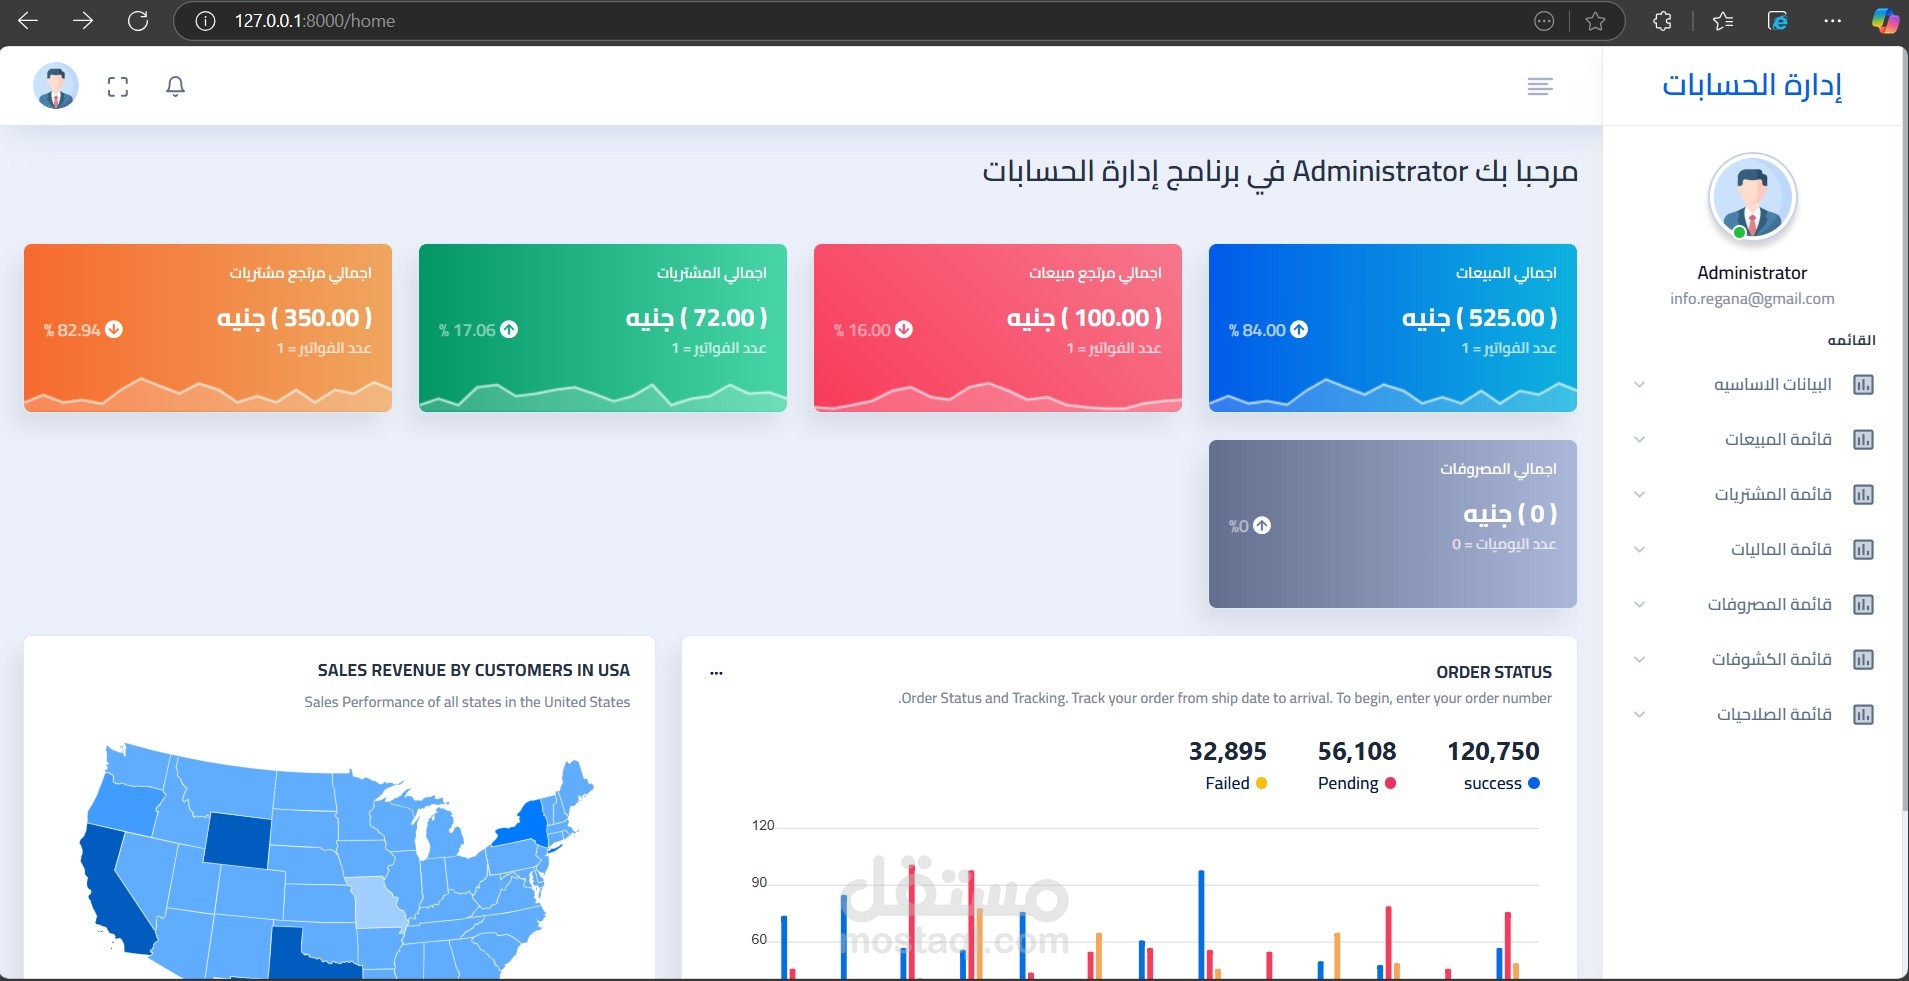The image size is (1909, 981).
Task: Click the info.regana@gmail.com email text
Action: tap(1752, 298)
